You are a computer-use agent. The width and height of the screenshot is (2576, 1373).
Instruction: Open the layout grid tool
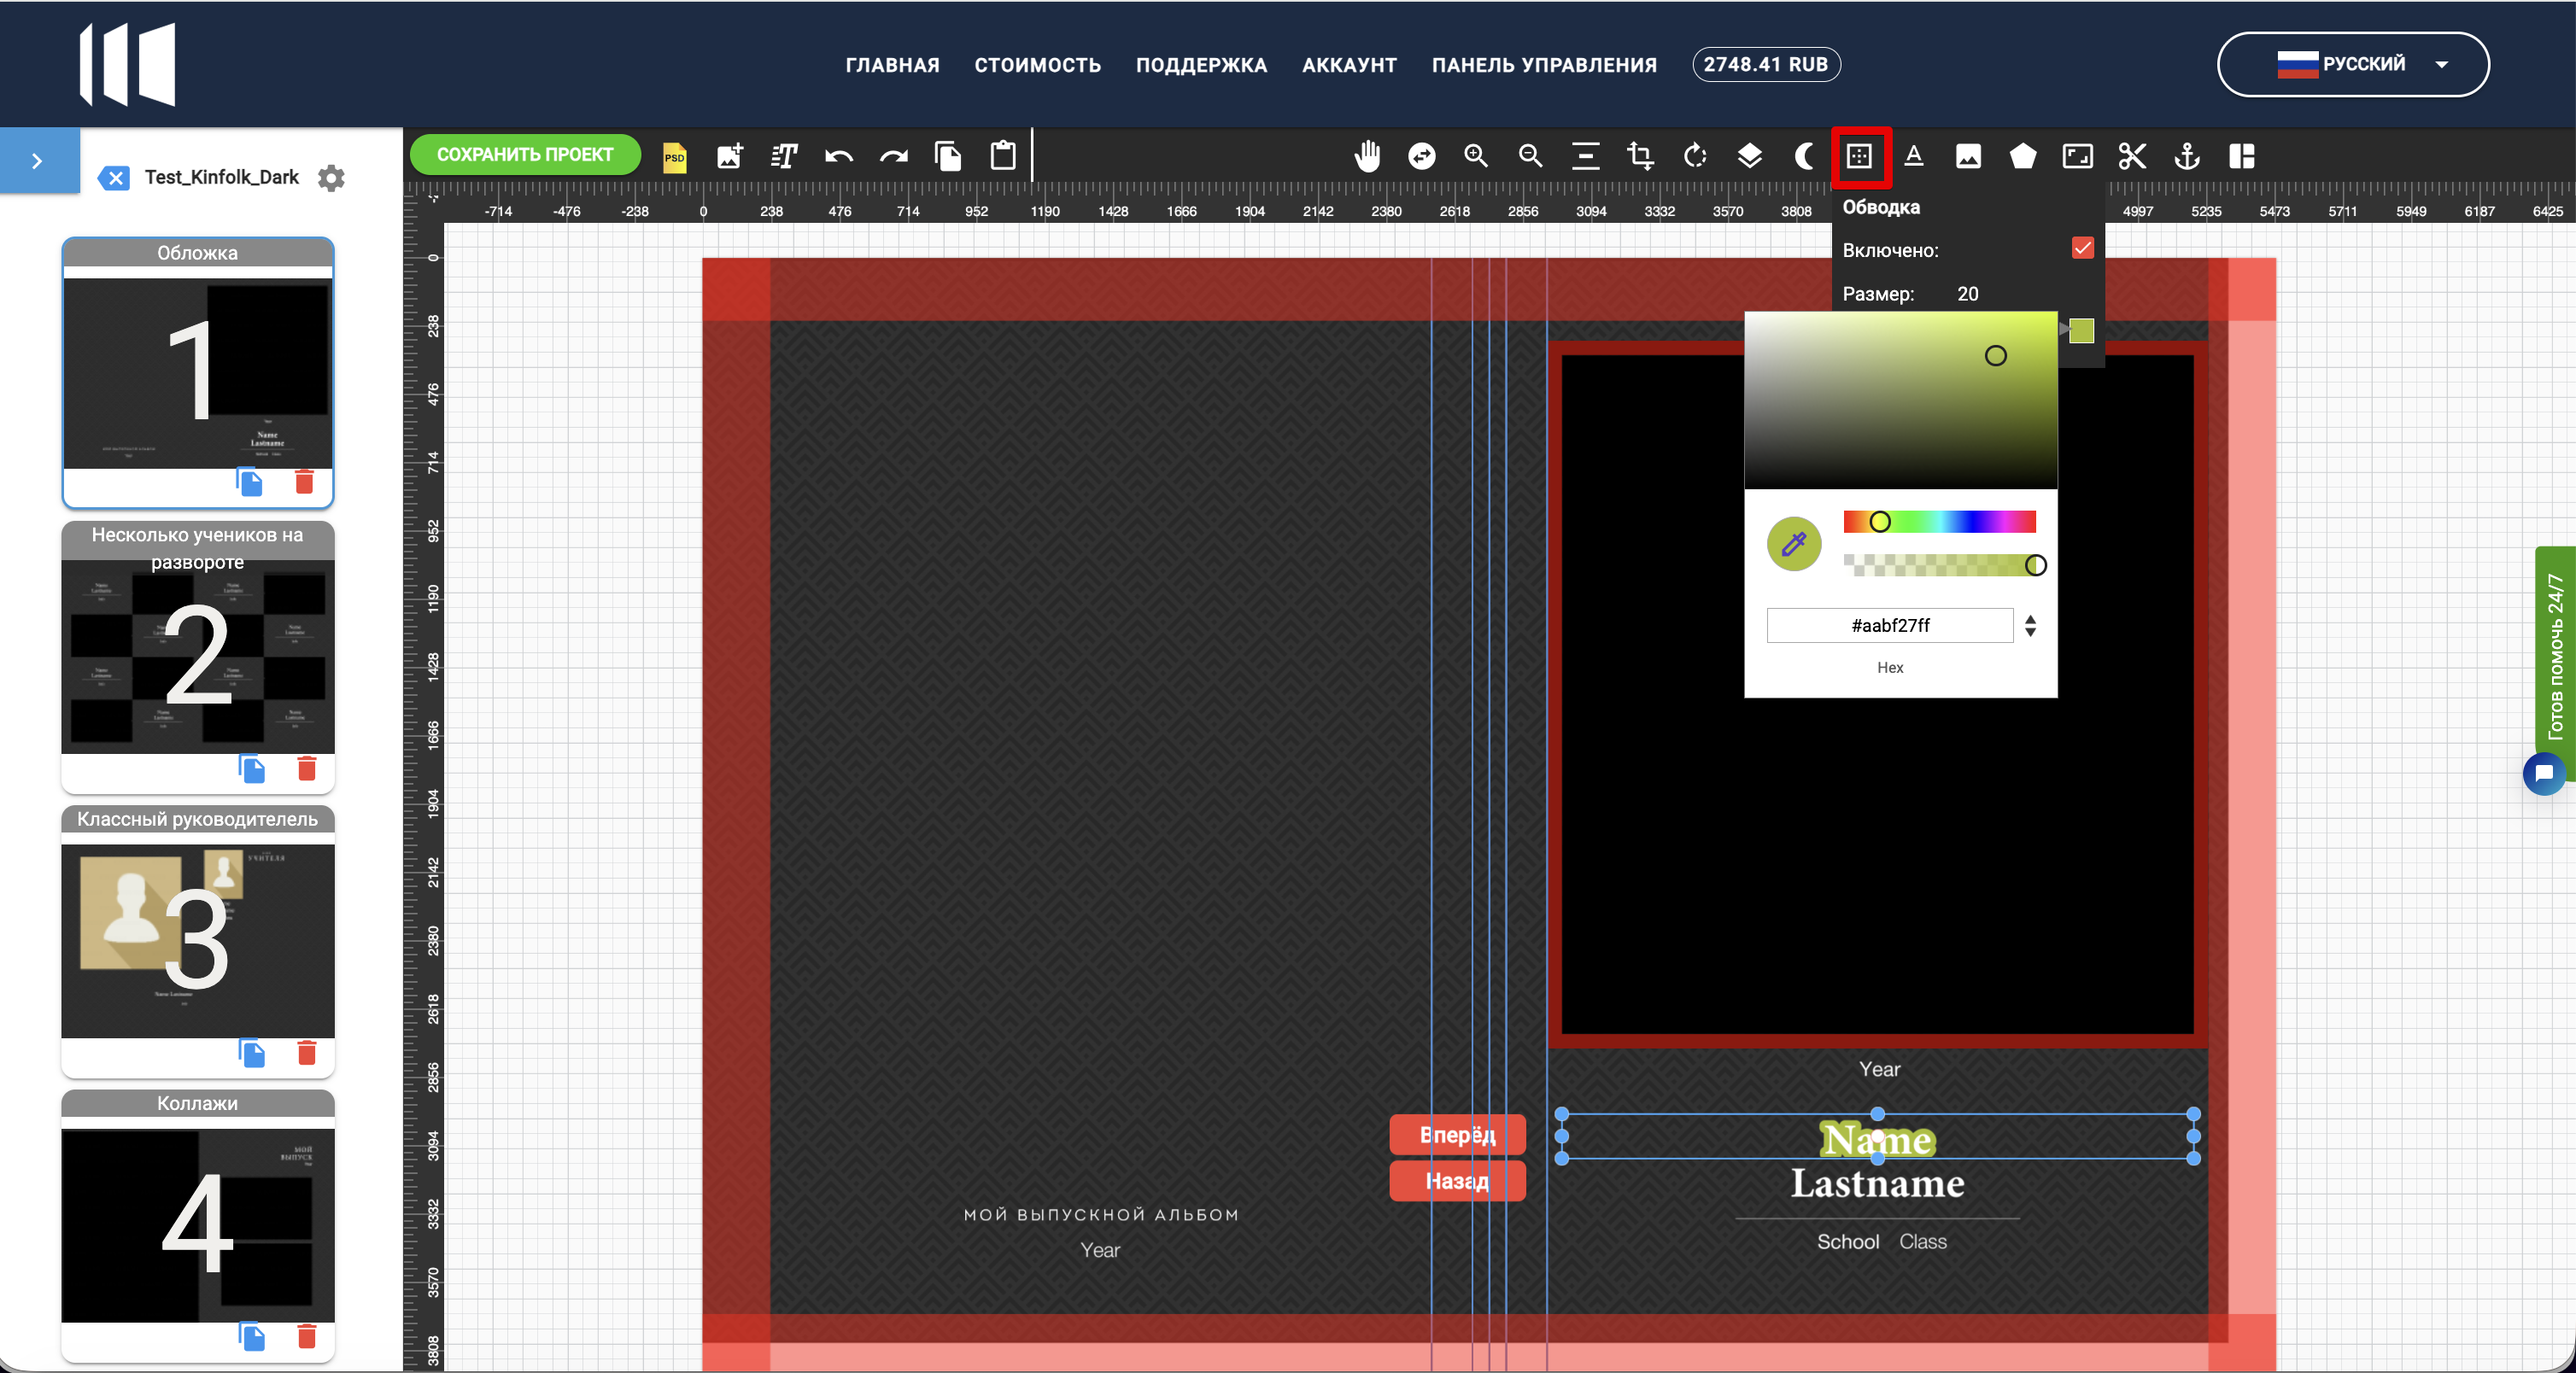coord(2242,156)
